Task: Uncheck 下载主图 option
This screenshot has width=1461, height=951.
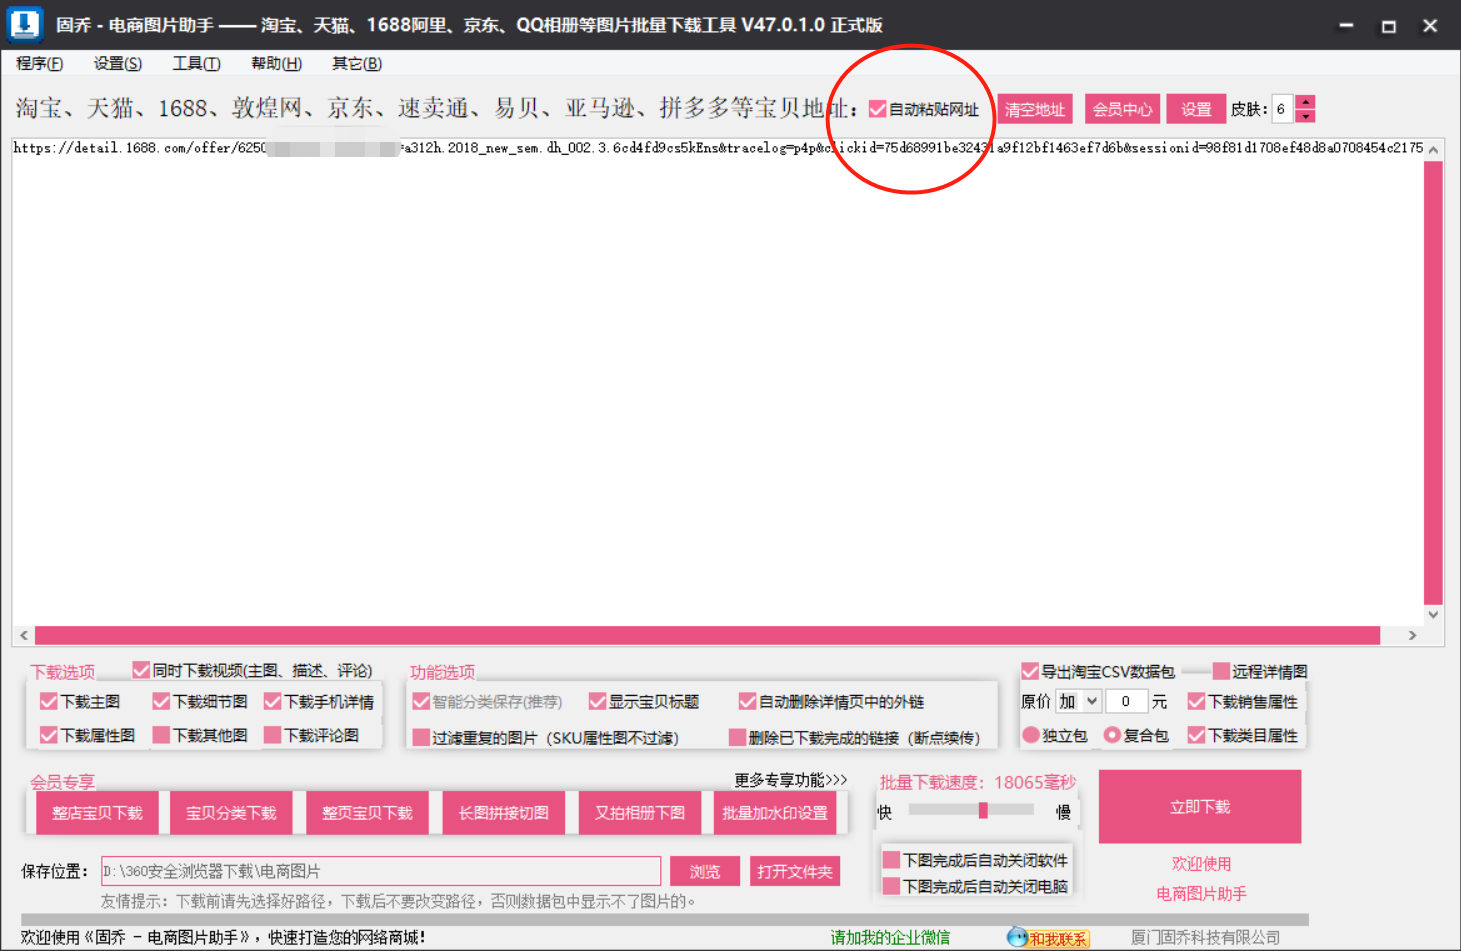Action: 48,702
